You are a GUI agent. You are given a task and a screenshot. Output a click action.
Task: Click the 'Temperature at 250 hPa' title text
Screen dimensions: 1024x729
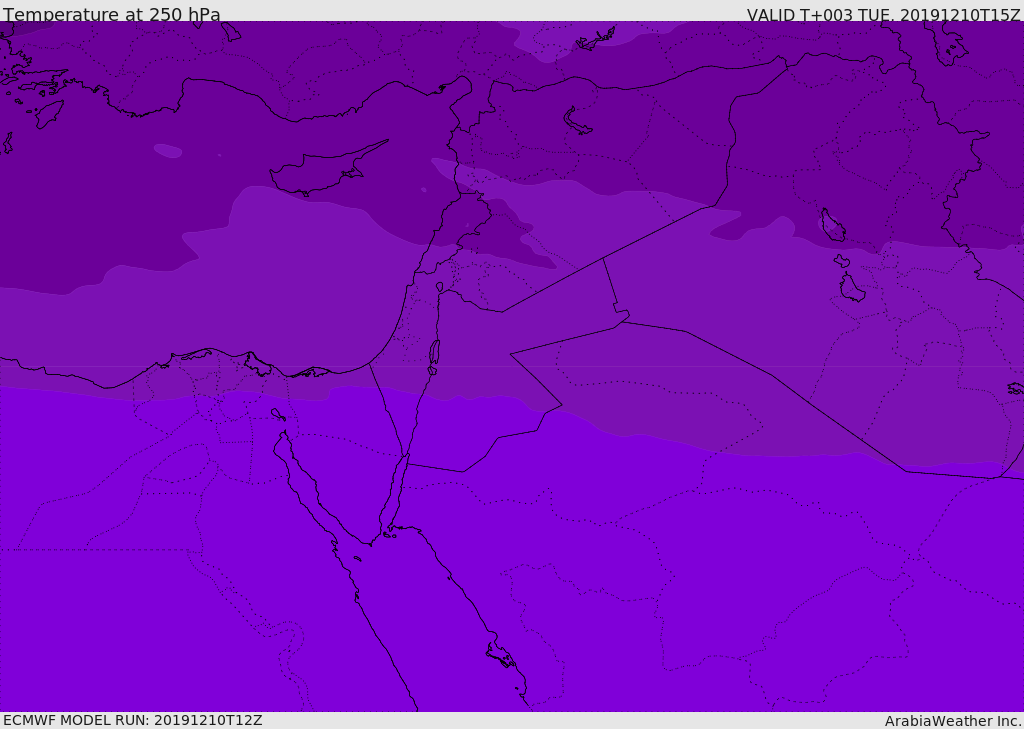point(112,14)
